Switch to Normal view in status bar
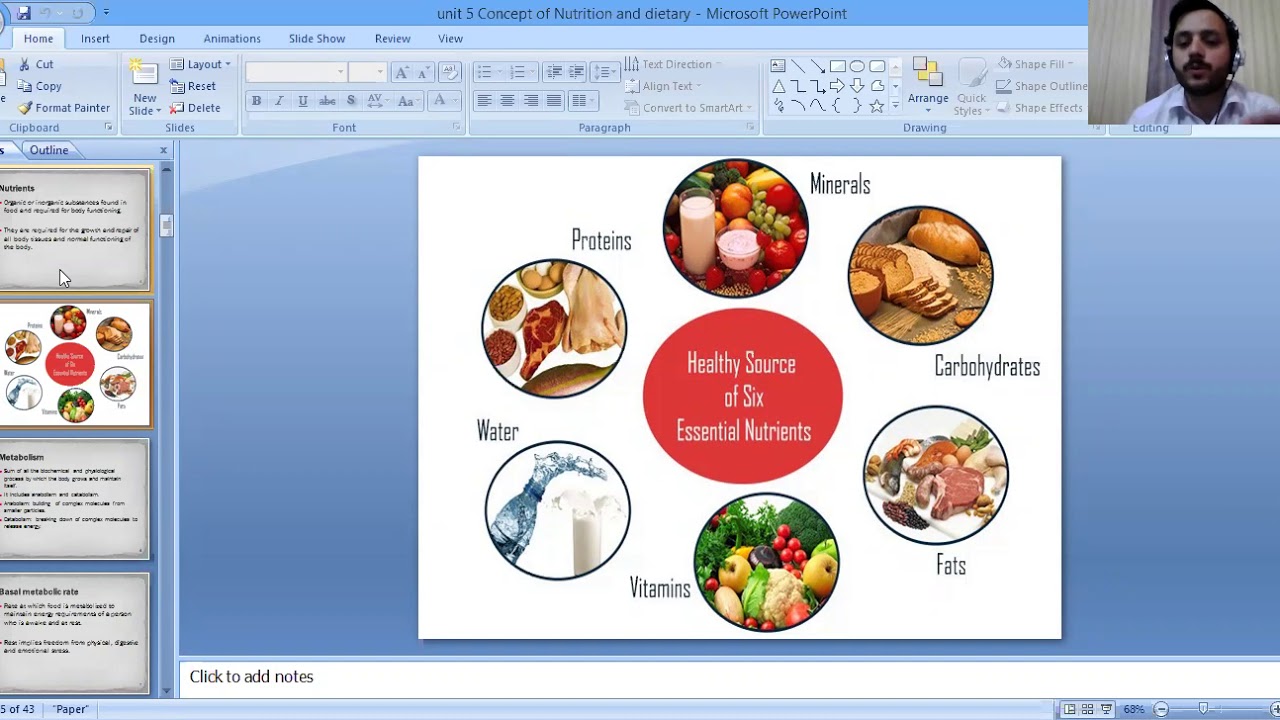Screen dimensions: 1280x720 1069,709
